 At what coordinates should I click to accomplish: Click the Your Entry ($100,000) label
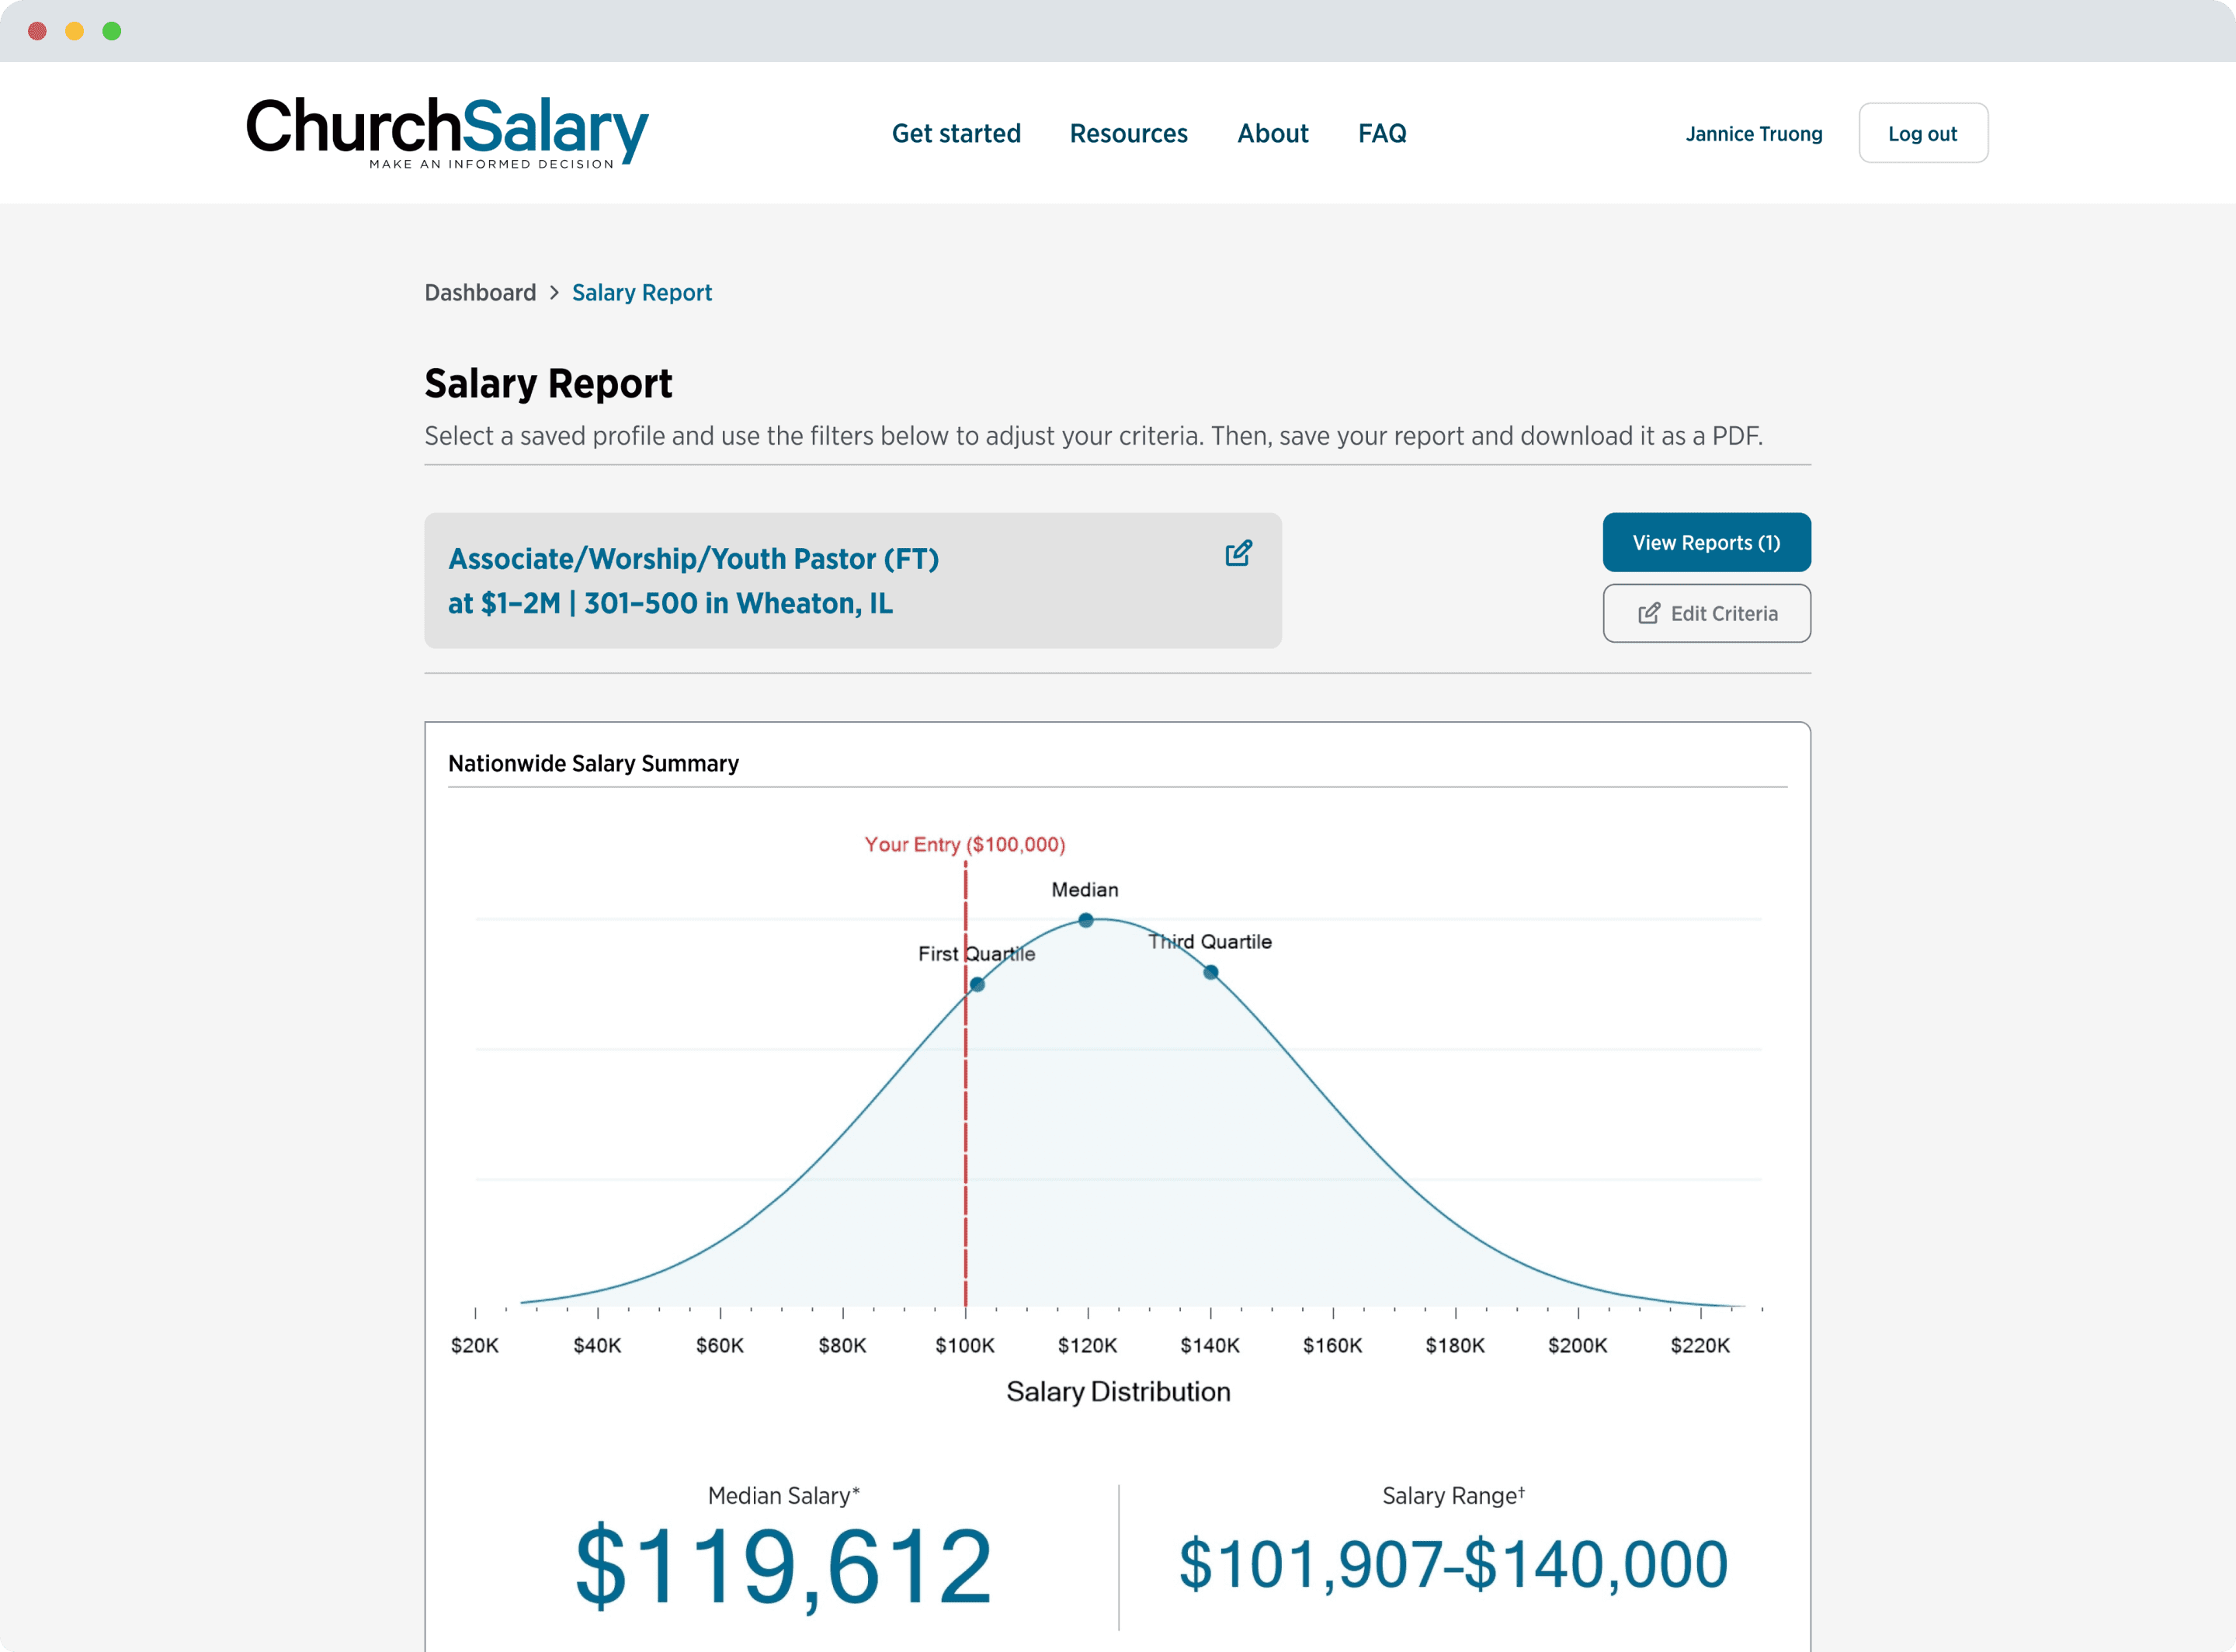click(964, 844)
